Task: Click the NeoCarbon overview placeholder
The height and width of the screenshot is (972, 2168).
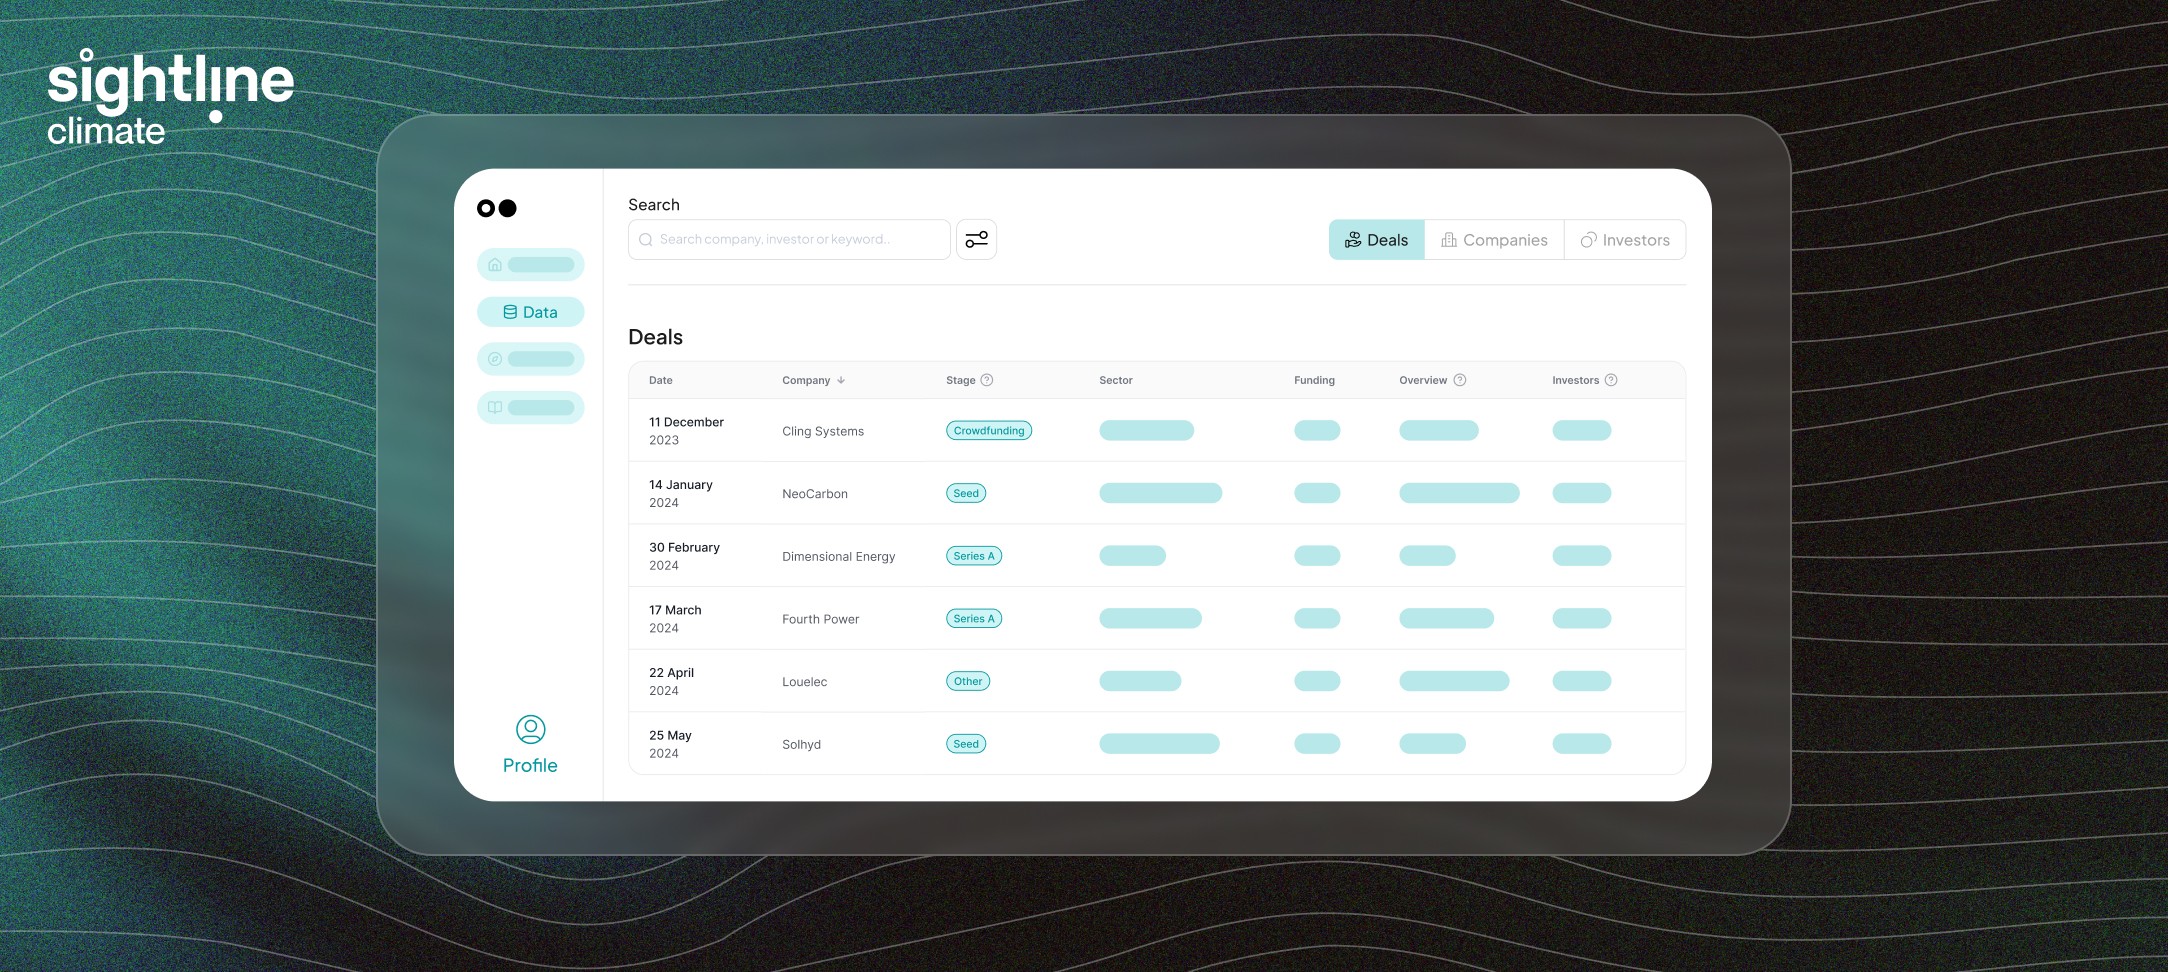Action: click(1459, 493)
